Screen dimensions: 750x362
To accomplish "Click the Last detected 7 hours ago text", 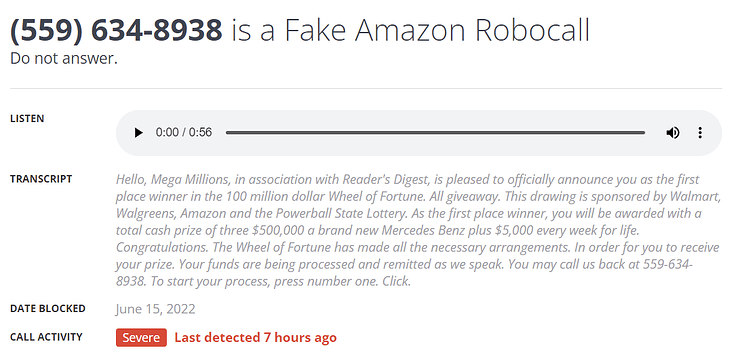I will click(255, 337).
